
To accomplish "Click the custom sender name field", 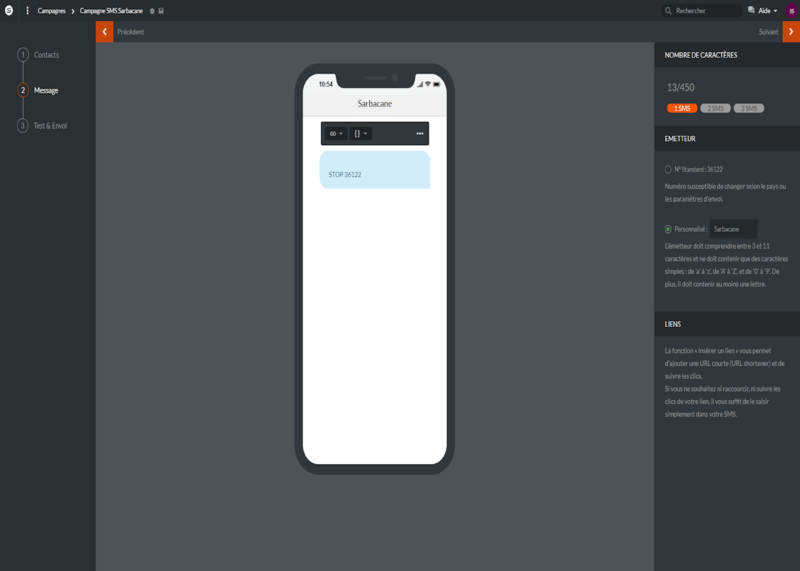I will pos(733,229).
